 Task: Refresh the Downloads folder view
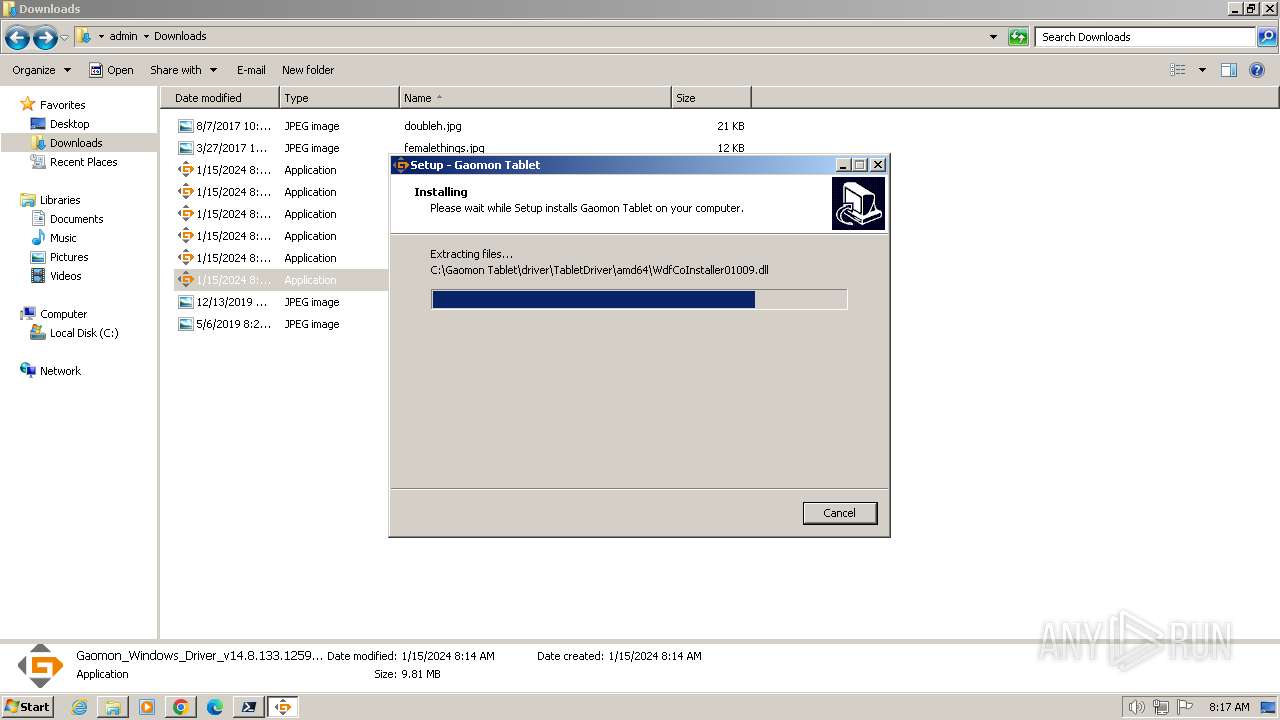pyautogui.click(x=1018, y=37)
